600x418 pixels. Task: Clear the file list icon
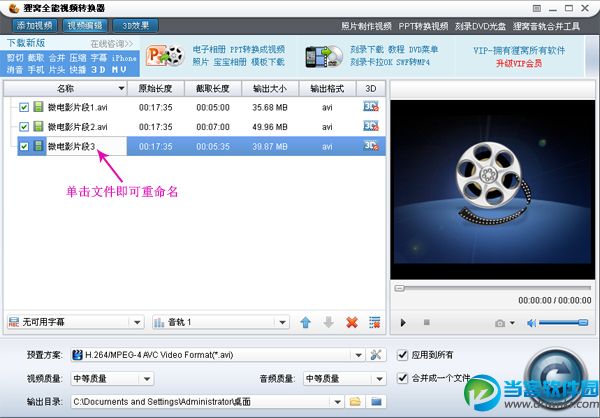pyautogui.click(x=375, y=323)
